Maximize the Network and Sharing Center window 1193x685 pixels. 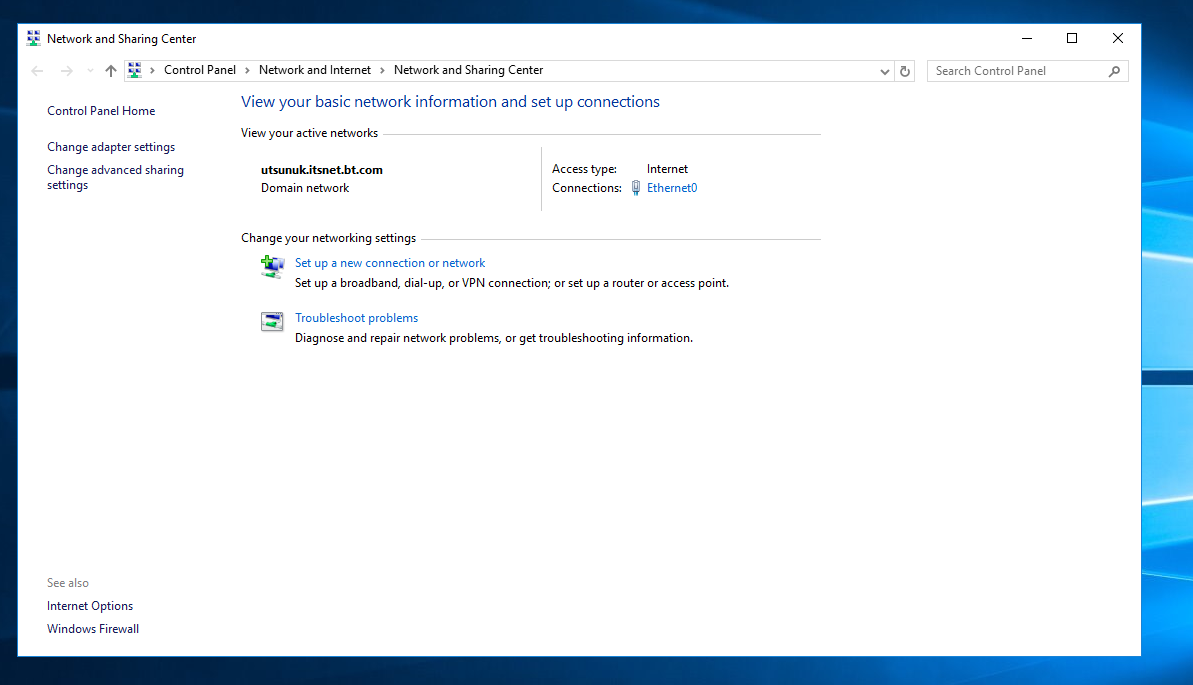pyautogui.click(x=1072, y=38)
